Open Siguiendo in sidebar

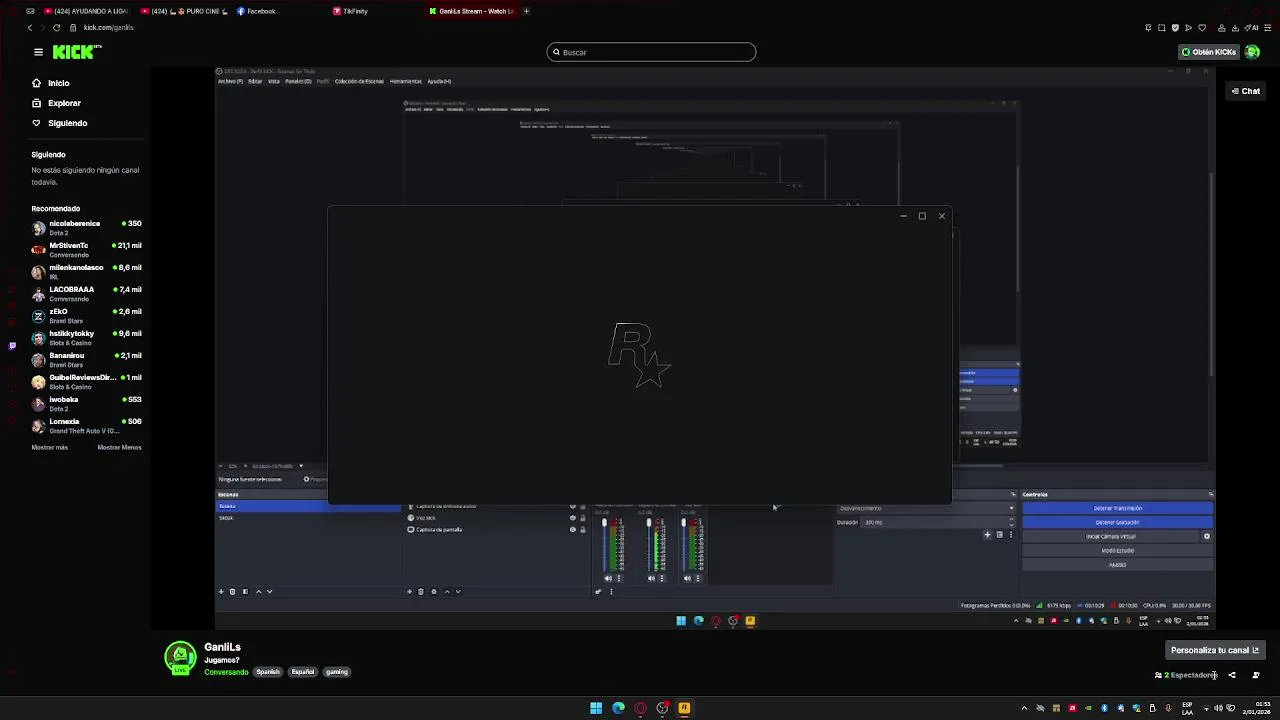coord(59,123)
